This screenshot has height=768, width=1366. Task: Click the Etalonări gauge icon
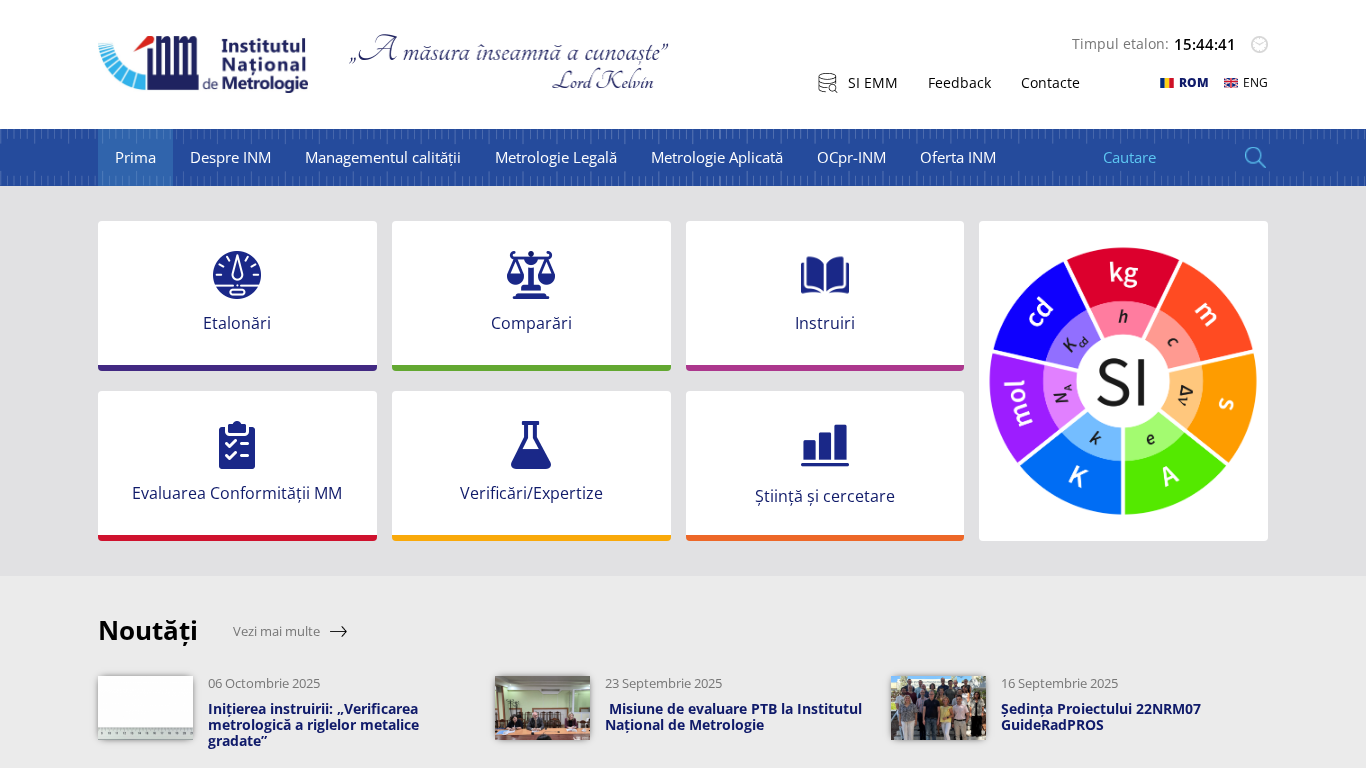[x=237, y=275]
